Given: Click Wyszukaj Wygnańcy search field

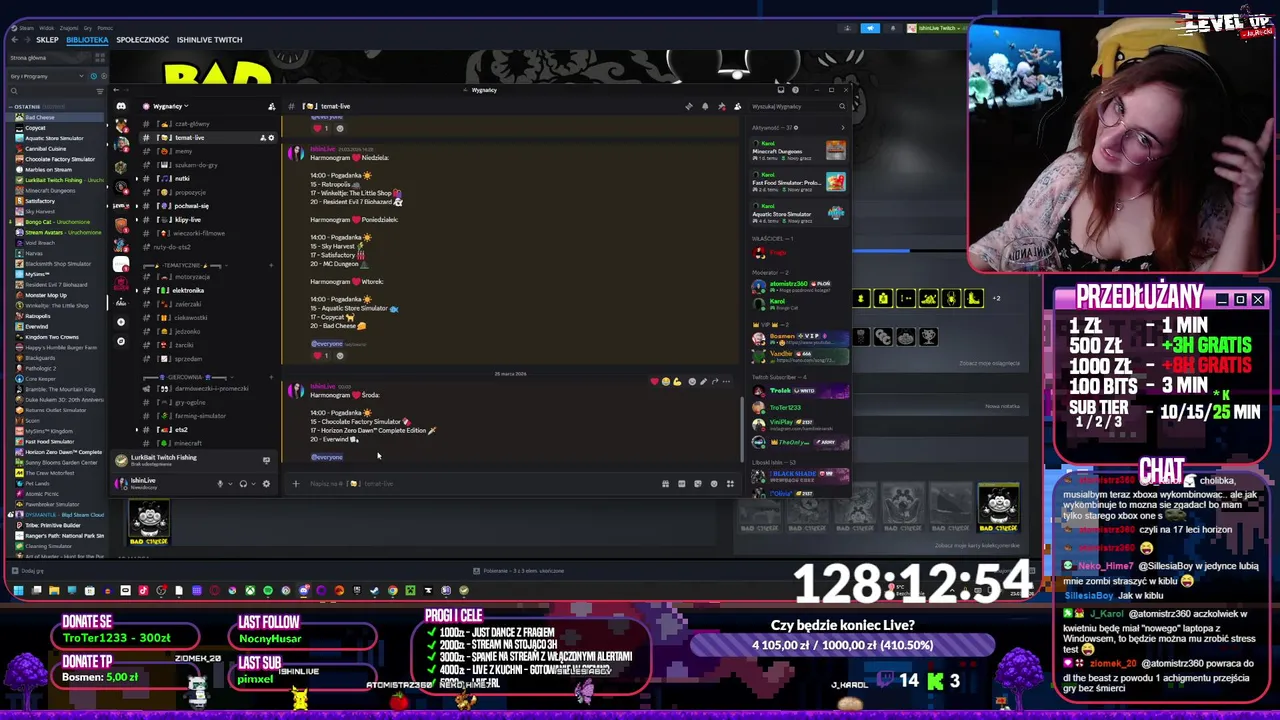Looking at the screenshot, I should click(x=799, y=106).
